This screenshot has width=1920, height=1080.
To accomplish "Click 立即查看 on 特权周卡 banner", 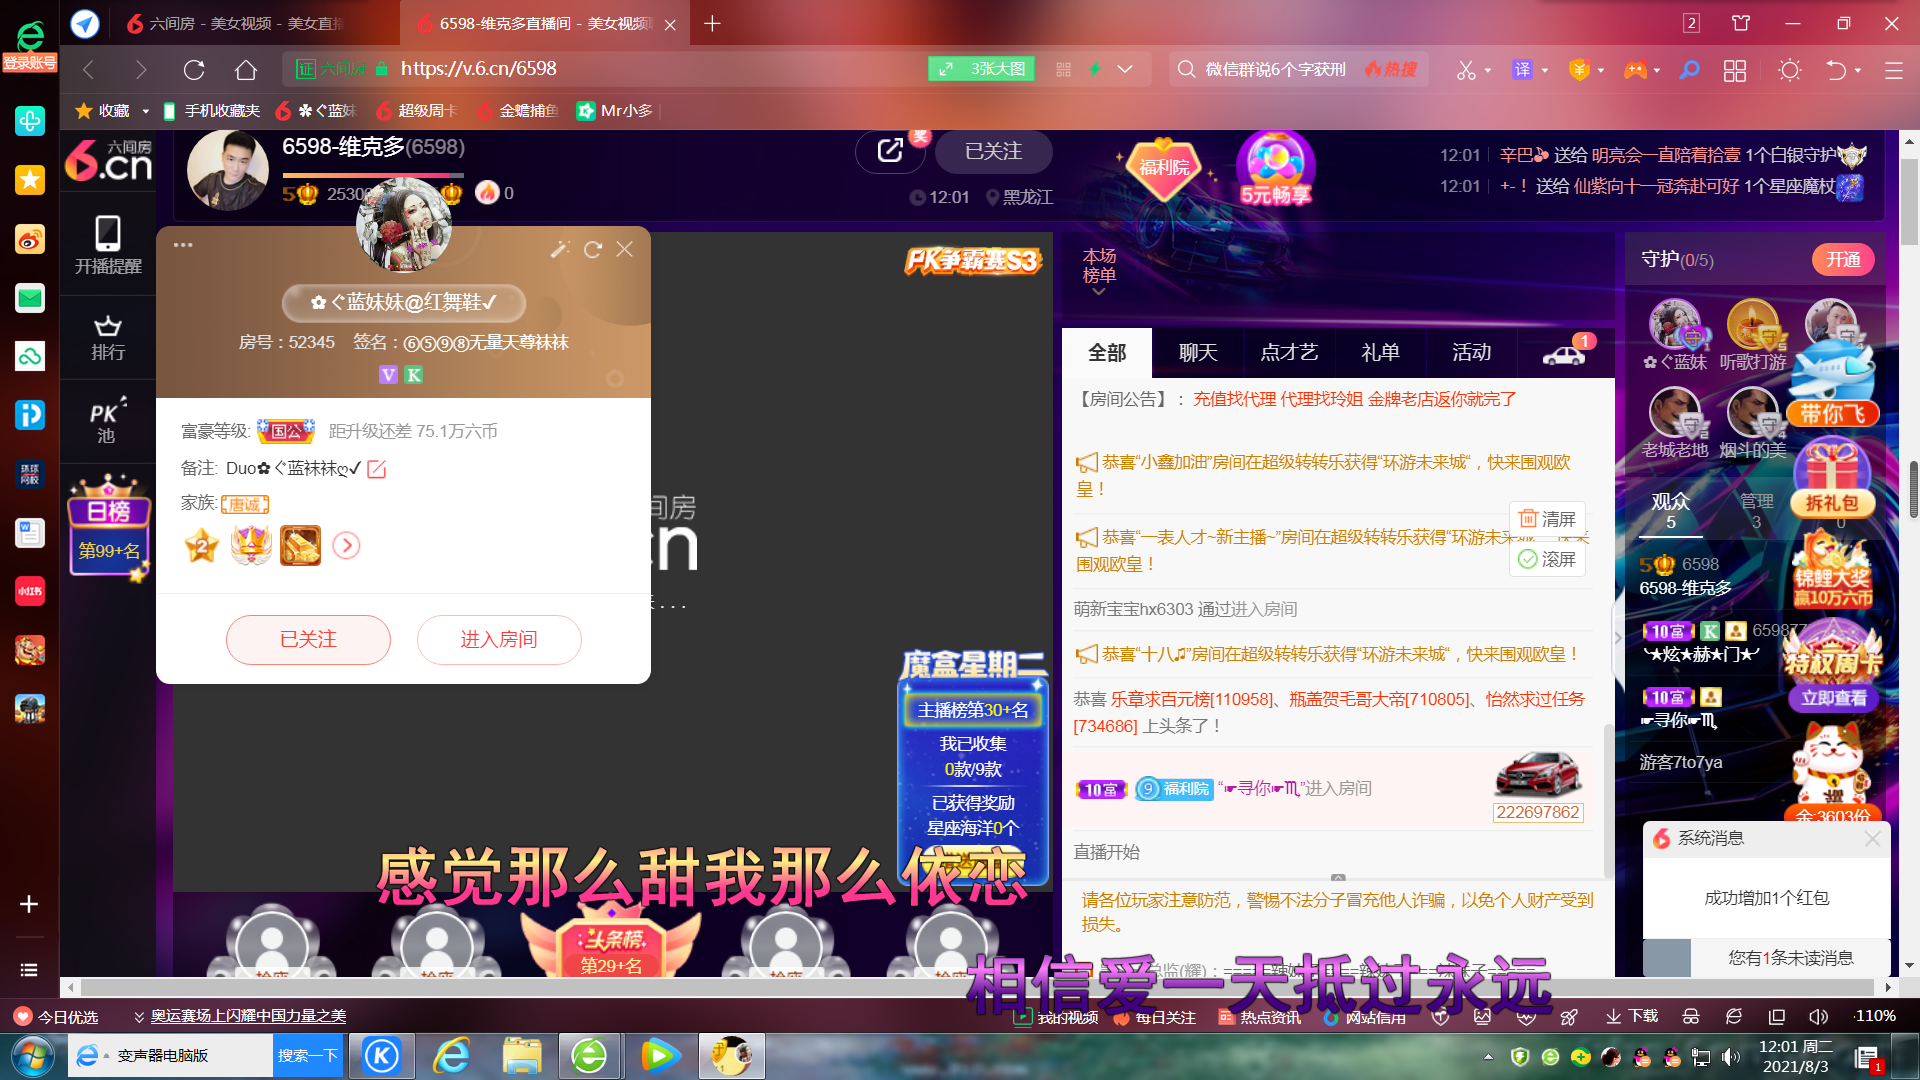I will (x=1834, y=698).
